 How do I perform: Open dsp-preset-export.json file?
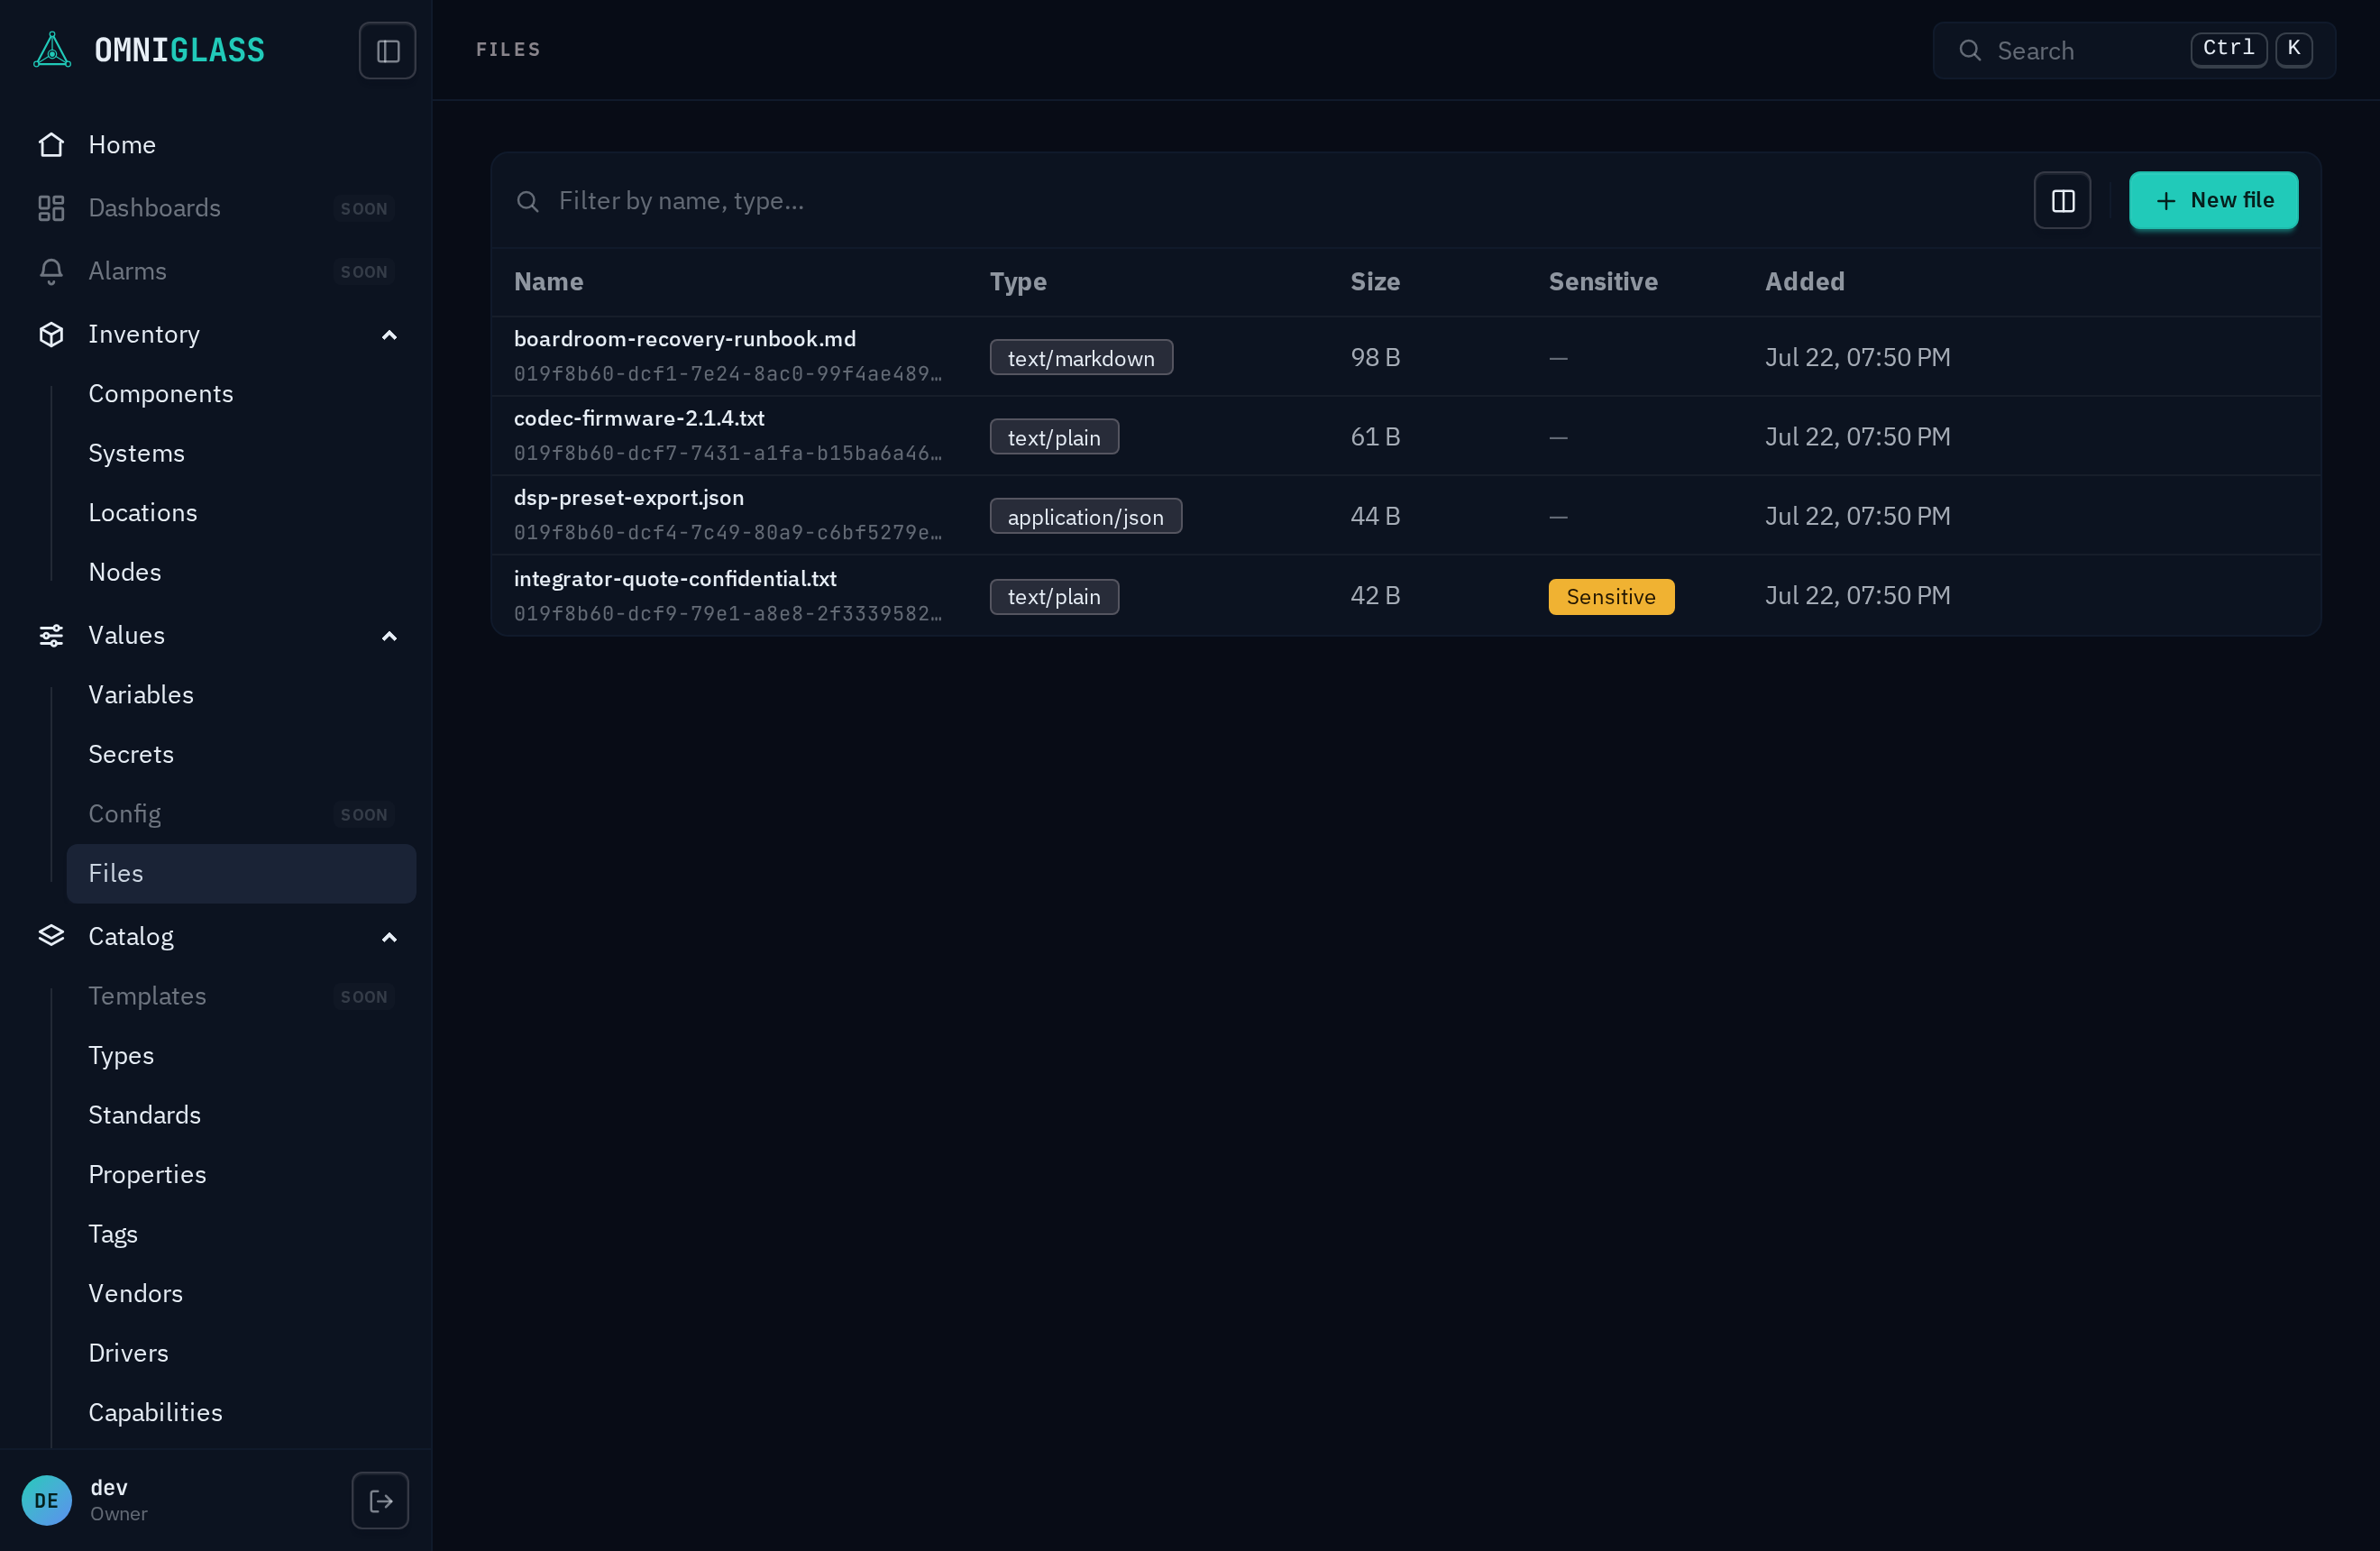[x=629, y=498]
